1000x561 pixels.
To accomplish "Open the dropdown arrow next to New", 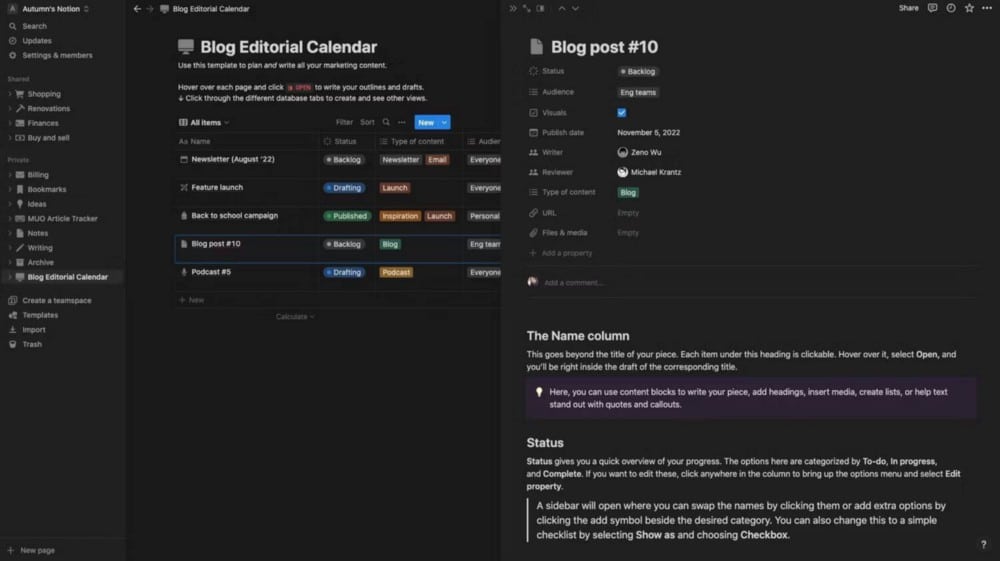I will pos(445,122).
